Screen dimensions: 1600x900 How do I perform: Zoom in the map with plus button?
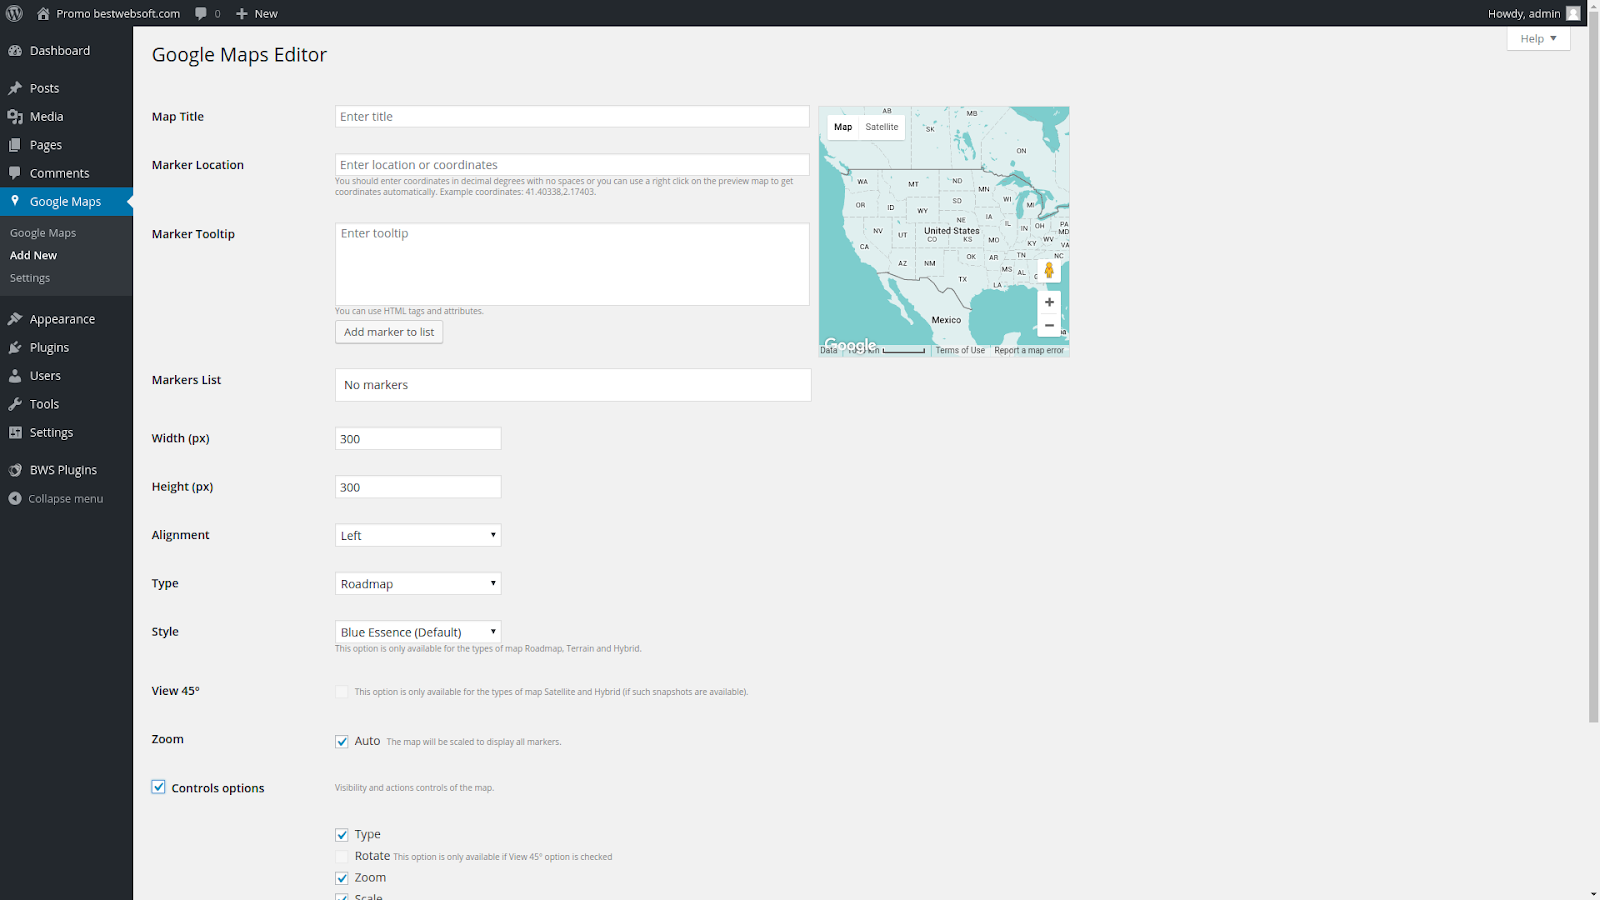(1049, 302)
